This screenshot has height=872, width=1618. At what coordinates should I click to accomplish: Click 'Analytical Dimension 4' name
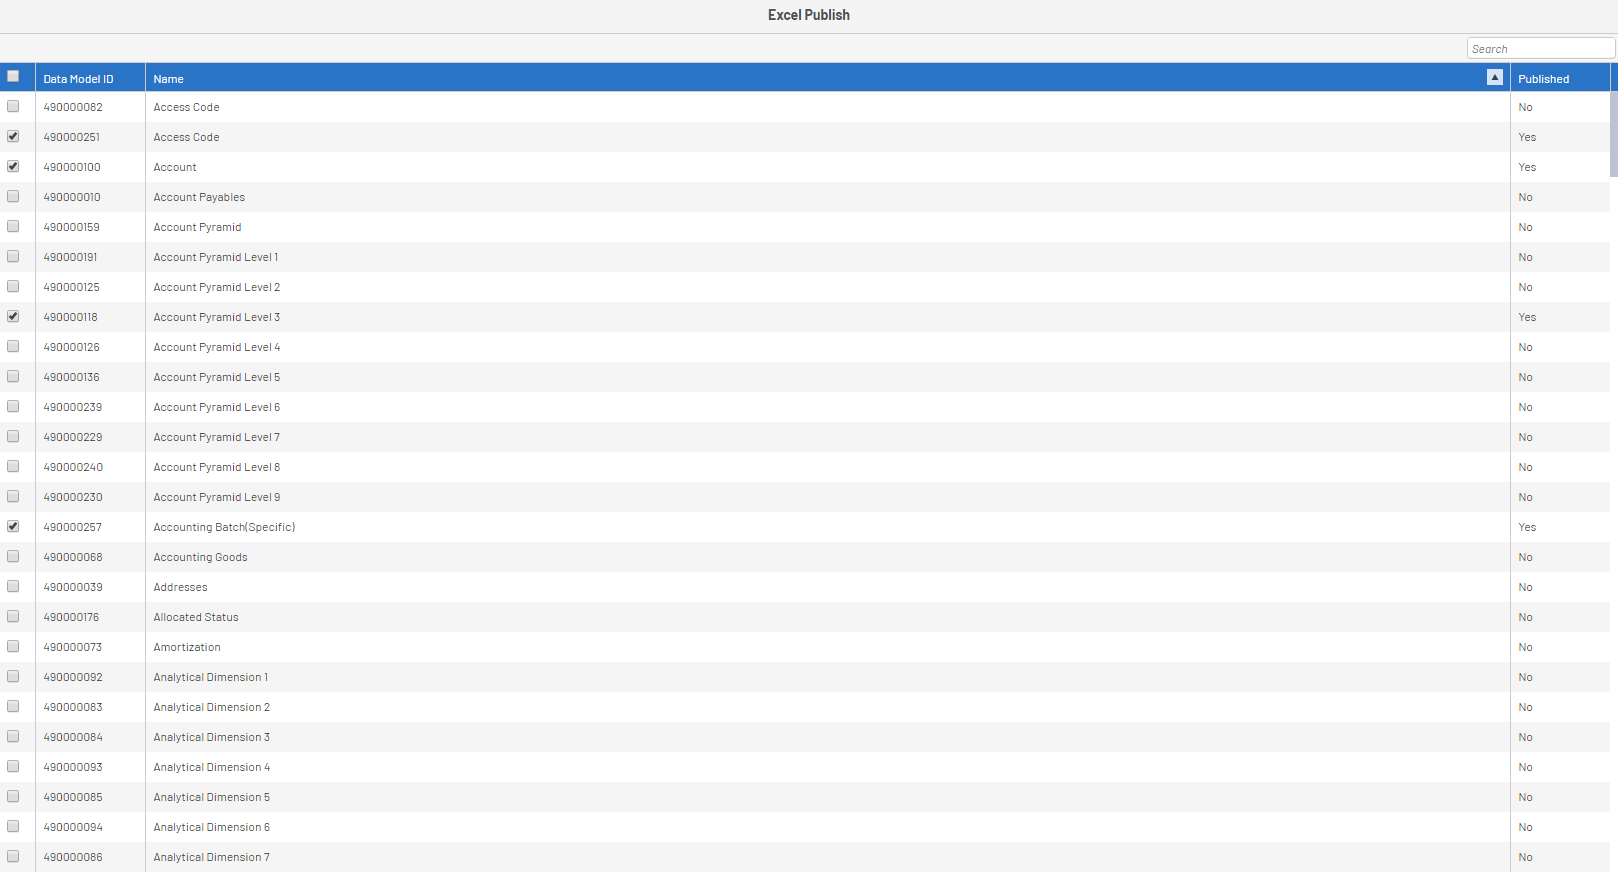(212, 767)
